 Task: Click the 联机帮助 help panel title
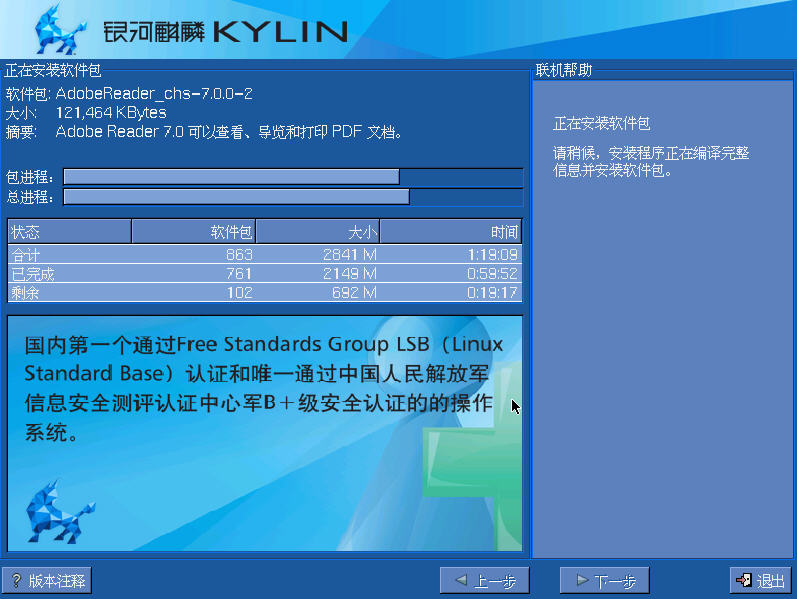(564, 70)
